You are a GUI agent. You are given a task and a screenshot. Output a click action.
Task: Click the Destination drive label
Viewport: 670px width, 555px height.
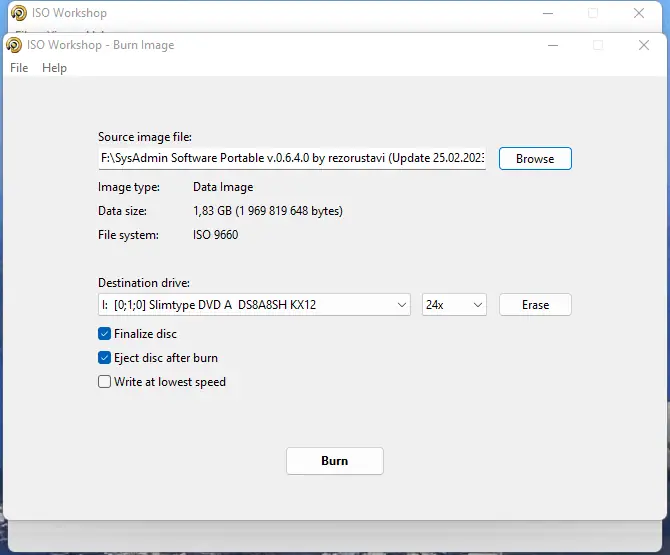[x=144, y=283]
